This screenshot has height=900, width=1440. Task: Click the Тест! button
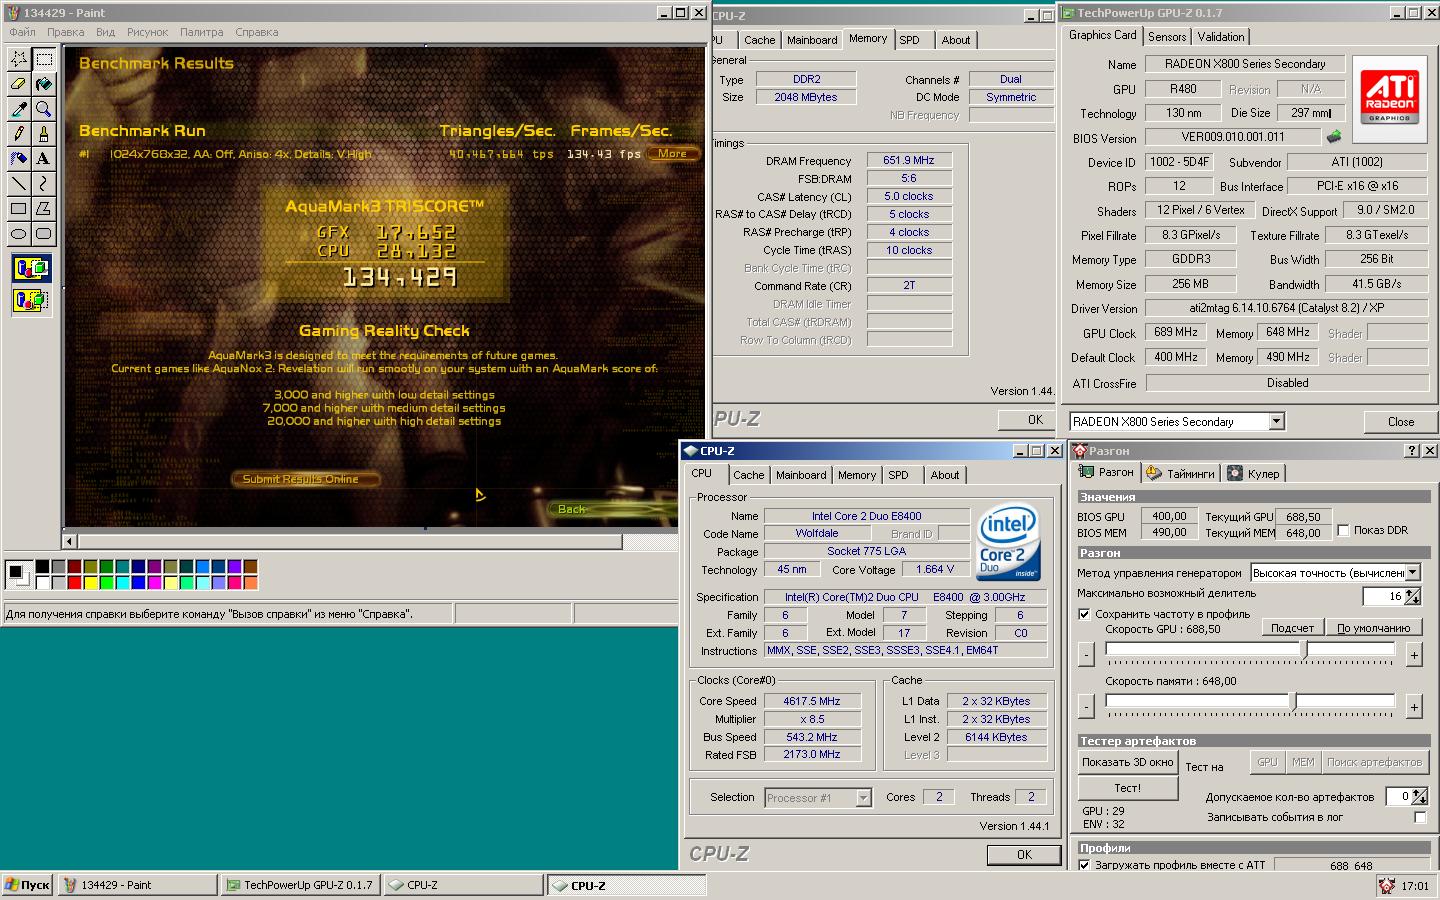point(1127,788)
